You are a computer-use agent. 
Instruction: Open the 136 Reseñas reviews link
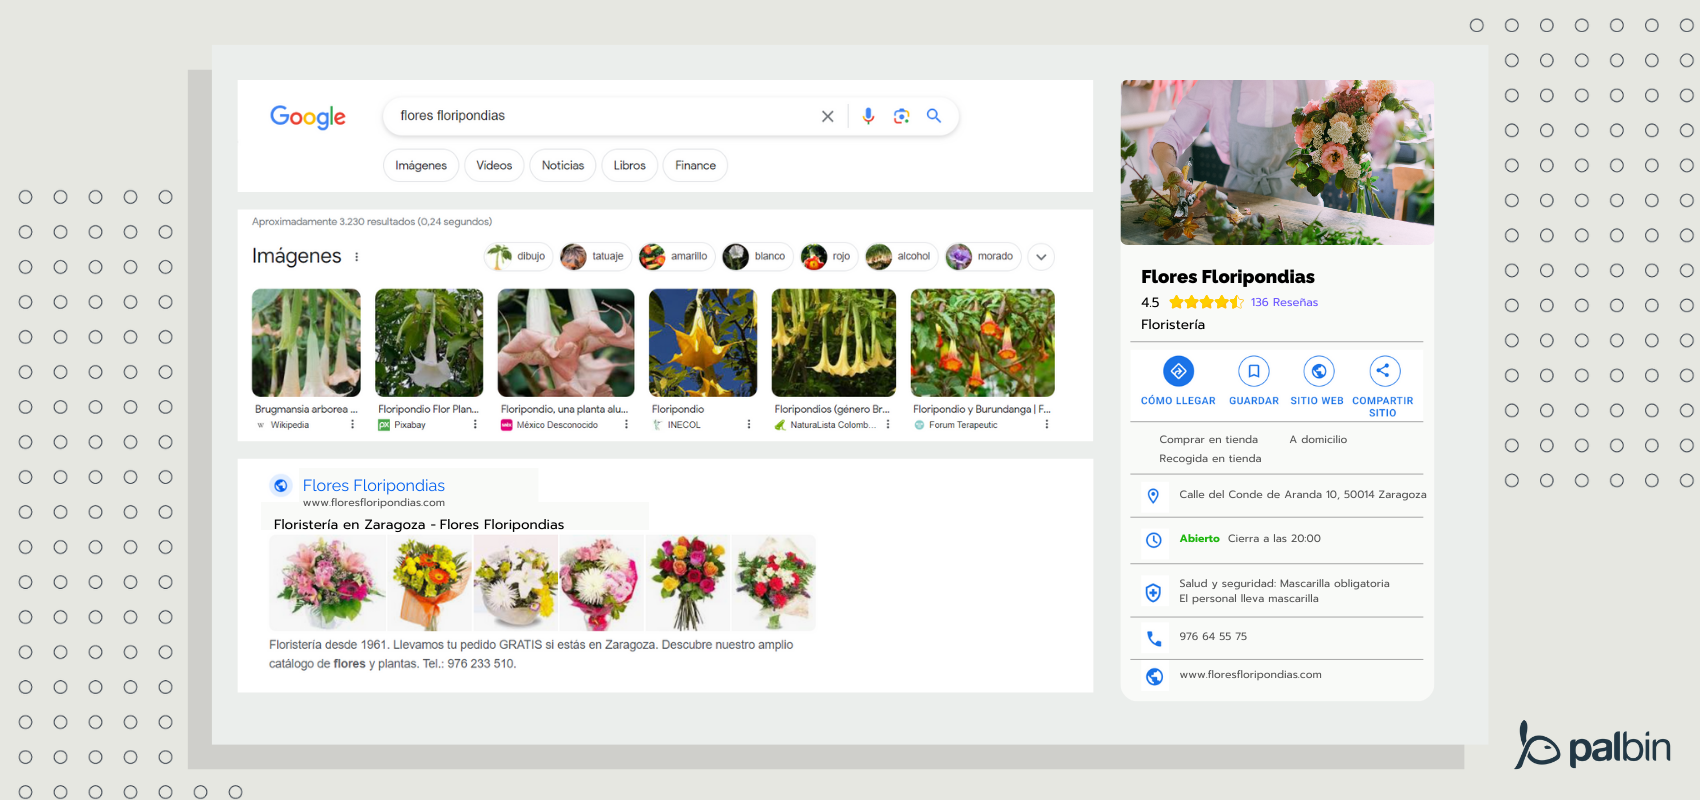tap(1284, 302)
